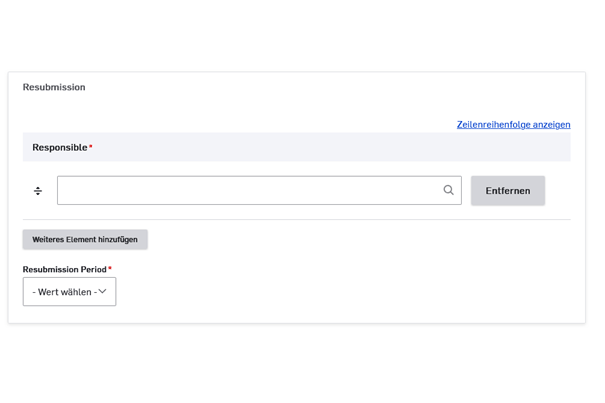Click blank space right of Resubmission heading
This screenshot has height=403, width=605.
330,87
